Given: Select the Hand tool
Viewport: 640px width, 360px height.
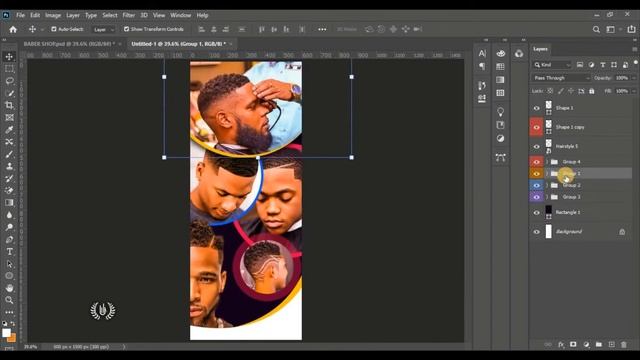Looking at the screenshot, I should 9,288.
